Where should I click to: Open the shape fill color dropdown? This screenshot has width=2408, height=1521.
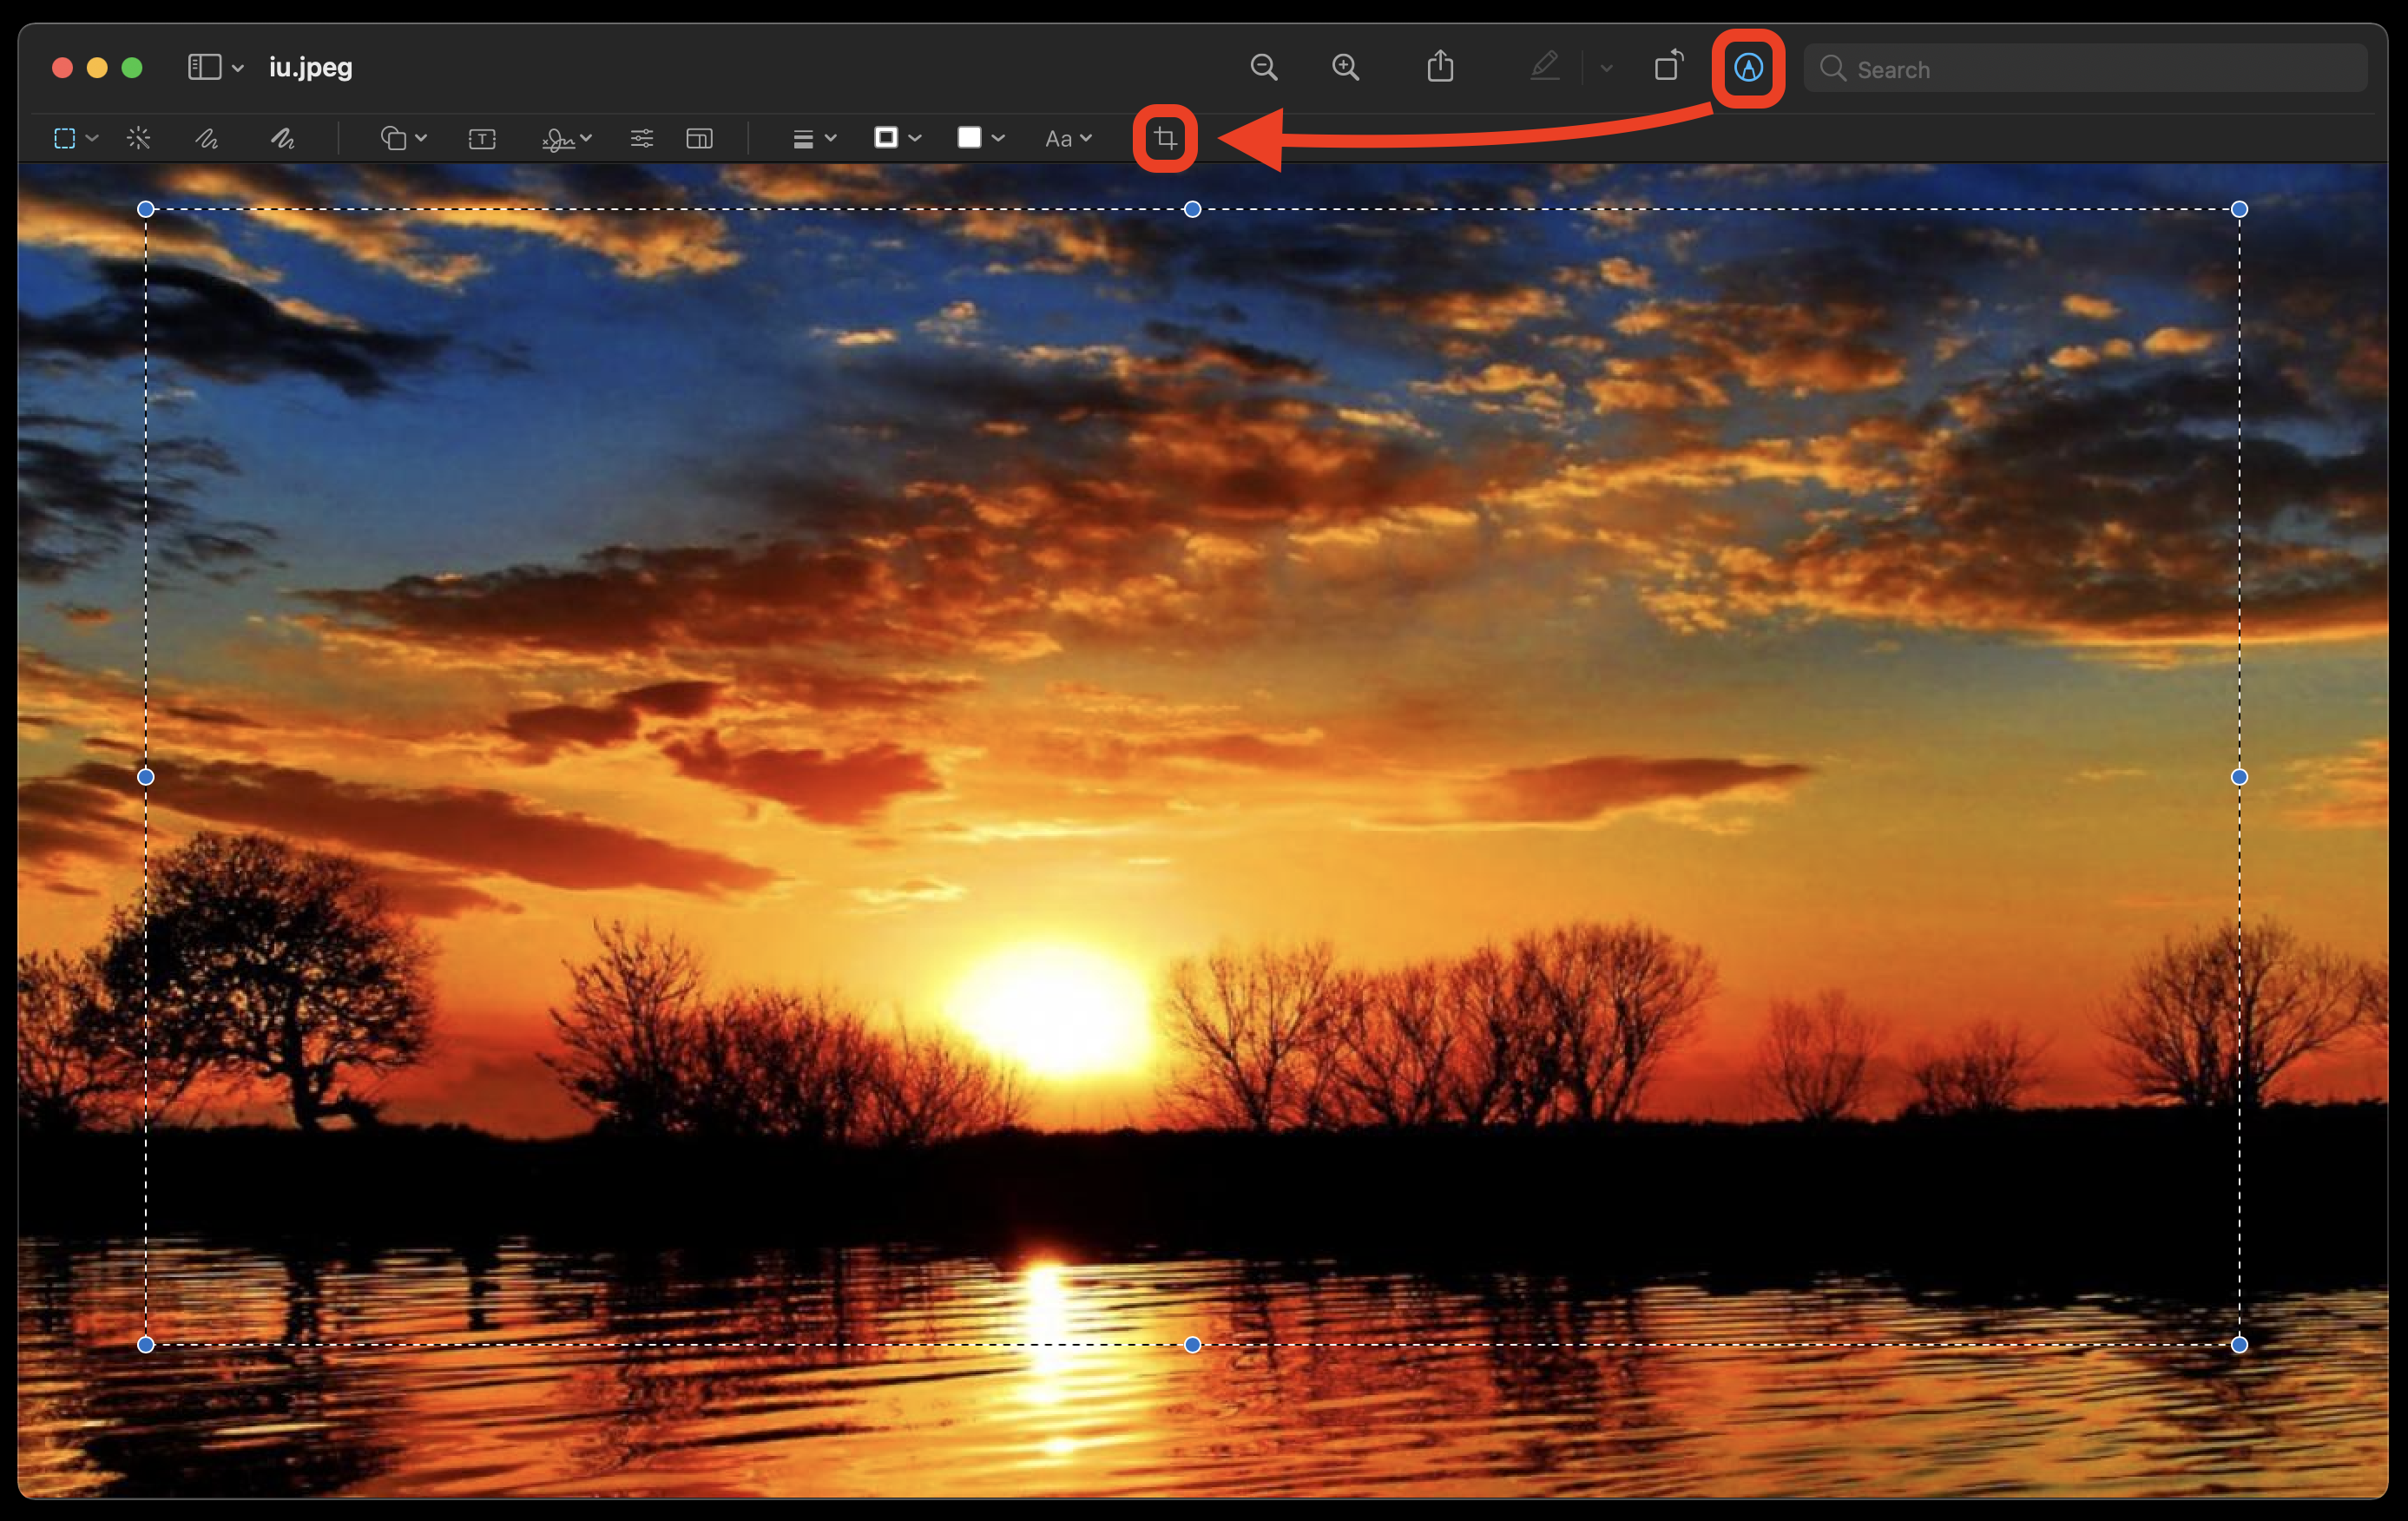point(984,140)
